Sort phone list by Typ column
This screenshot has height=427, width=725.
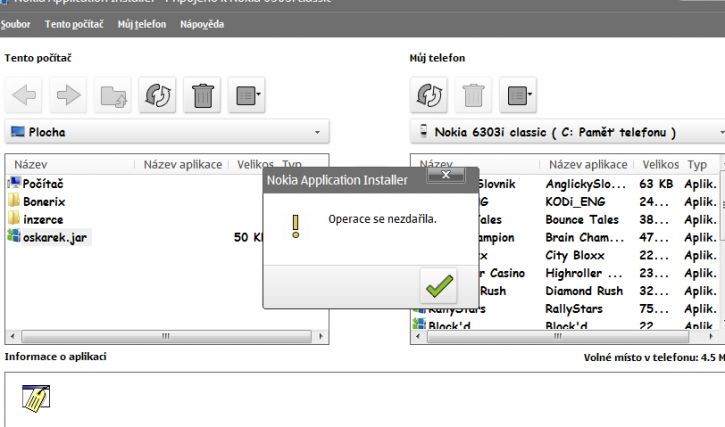tap(697, 164)
